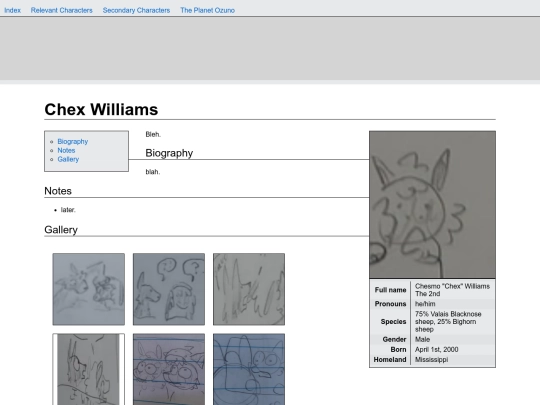Viewport: 540px width, 405px height.
Task: Select the Homeland label in infobox
Action: 390,360
